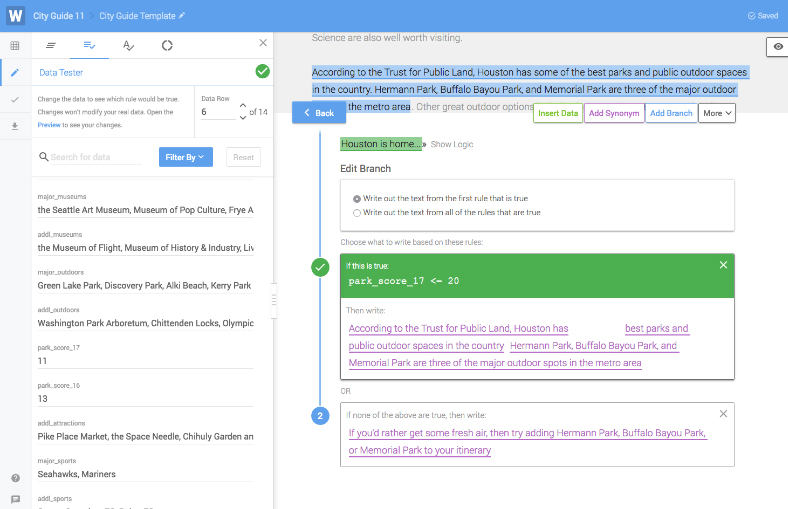Select the pencil edit sidebar icon
This screenshot has width=788, height=509.
(15, 73)
